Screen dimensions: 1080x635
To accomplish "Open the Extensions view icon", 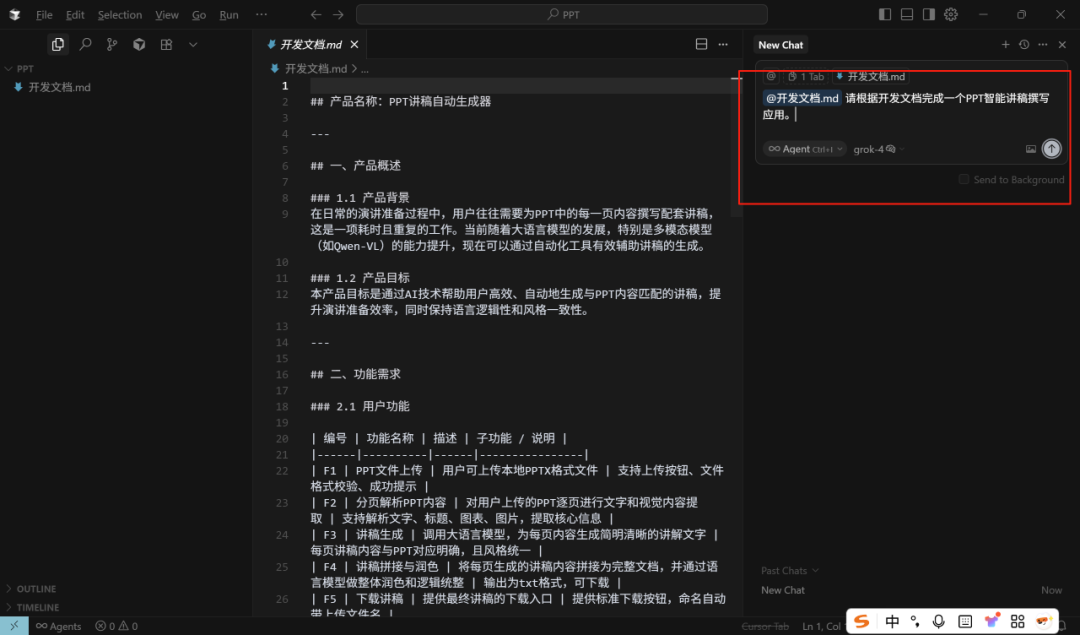I will [166, 45].
